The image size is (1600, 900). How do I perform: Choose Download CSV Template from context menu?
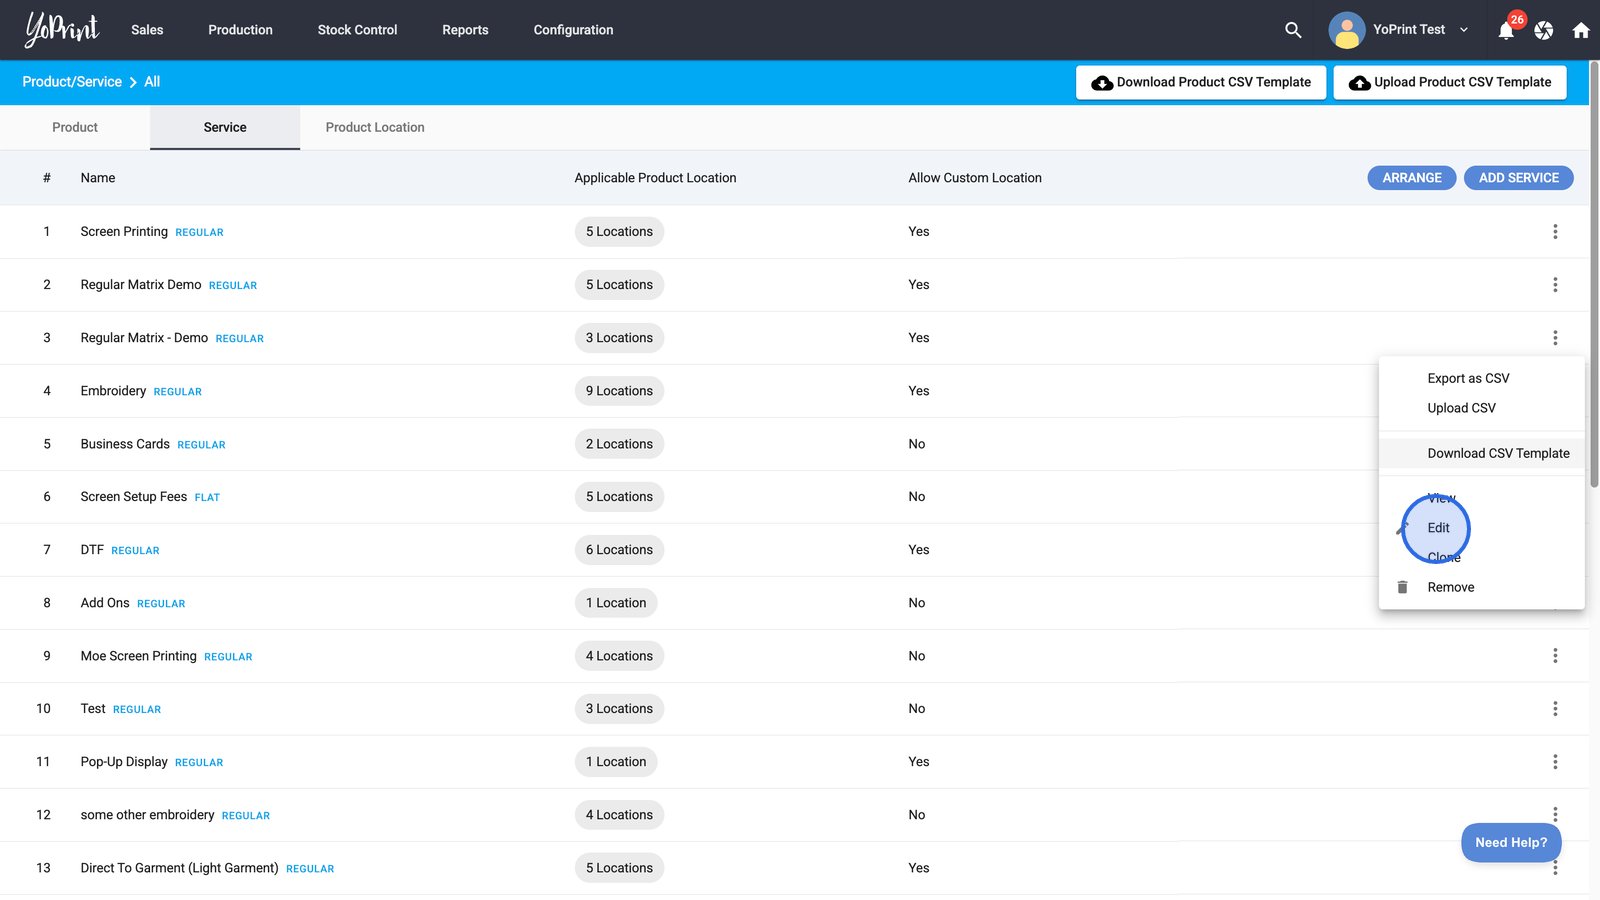point(1498,453)
